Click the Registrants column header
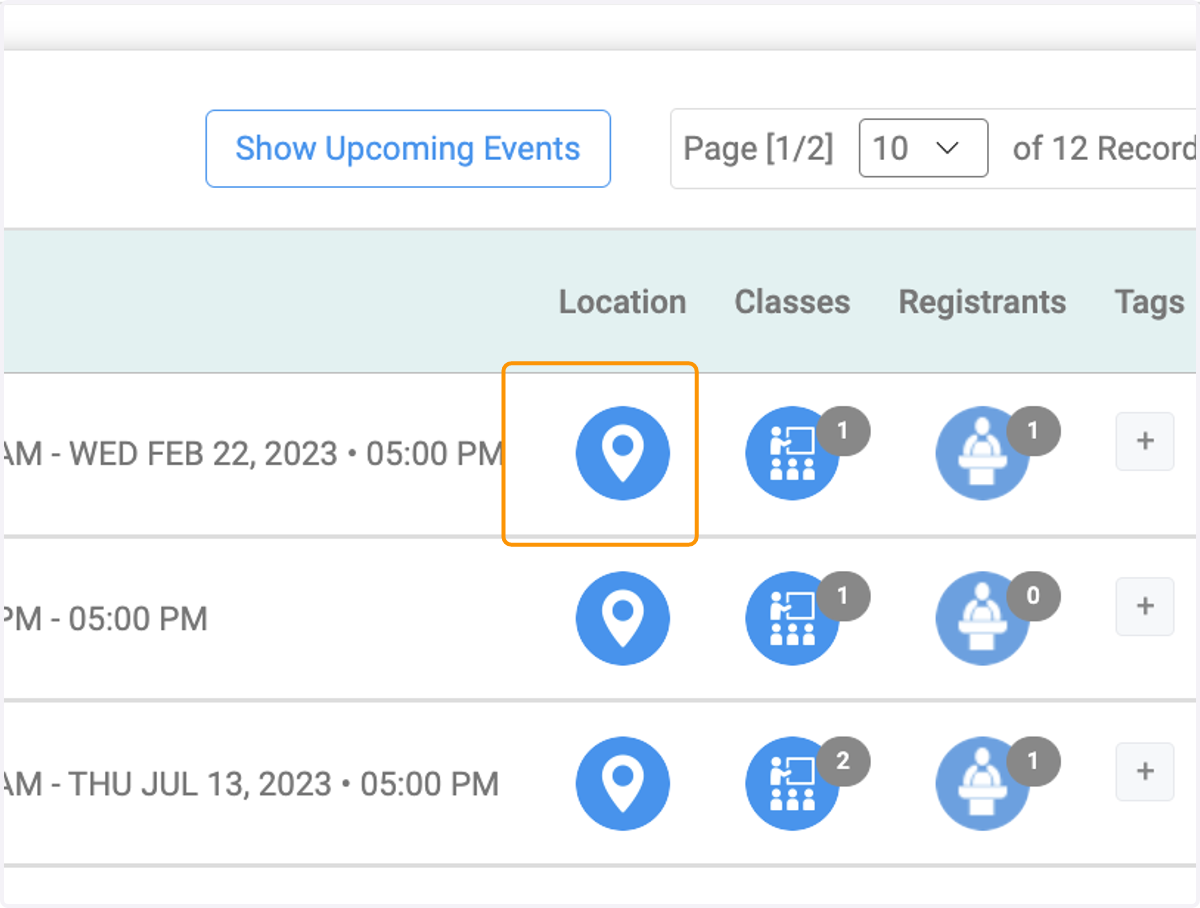The width and height of the screenshot is (1200, 908). click(x=982, y=302)
